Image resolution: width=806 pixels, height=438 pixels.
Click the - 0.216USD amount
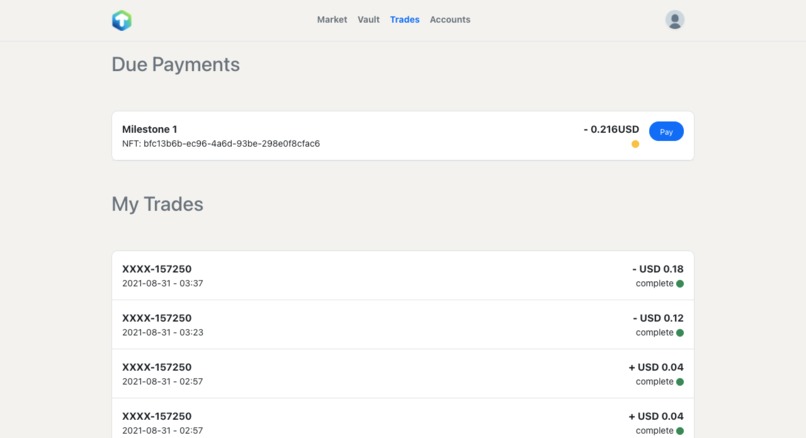tap(611, 129)
